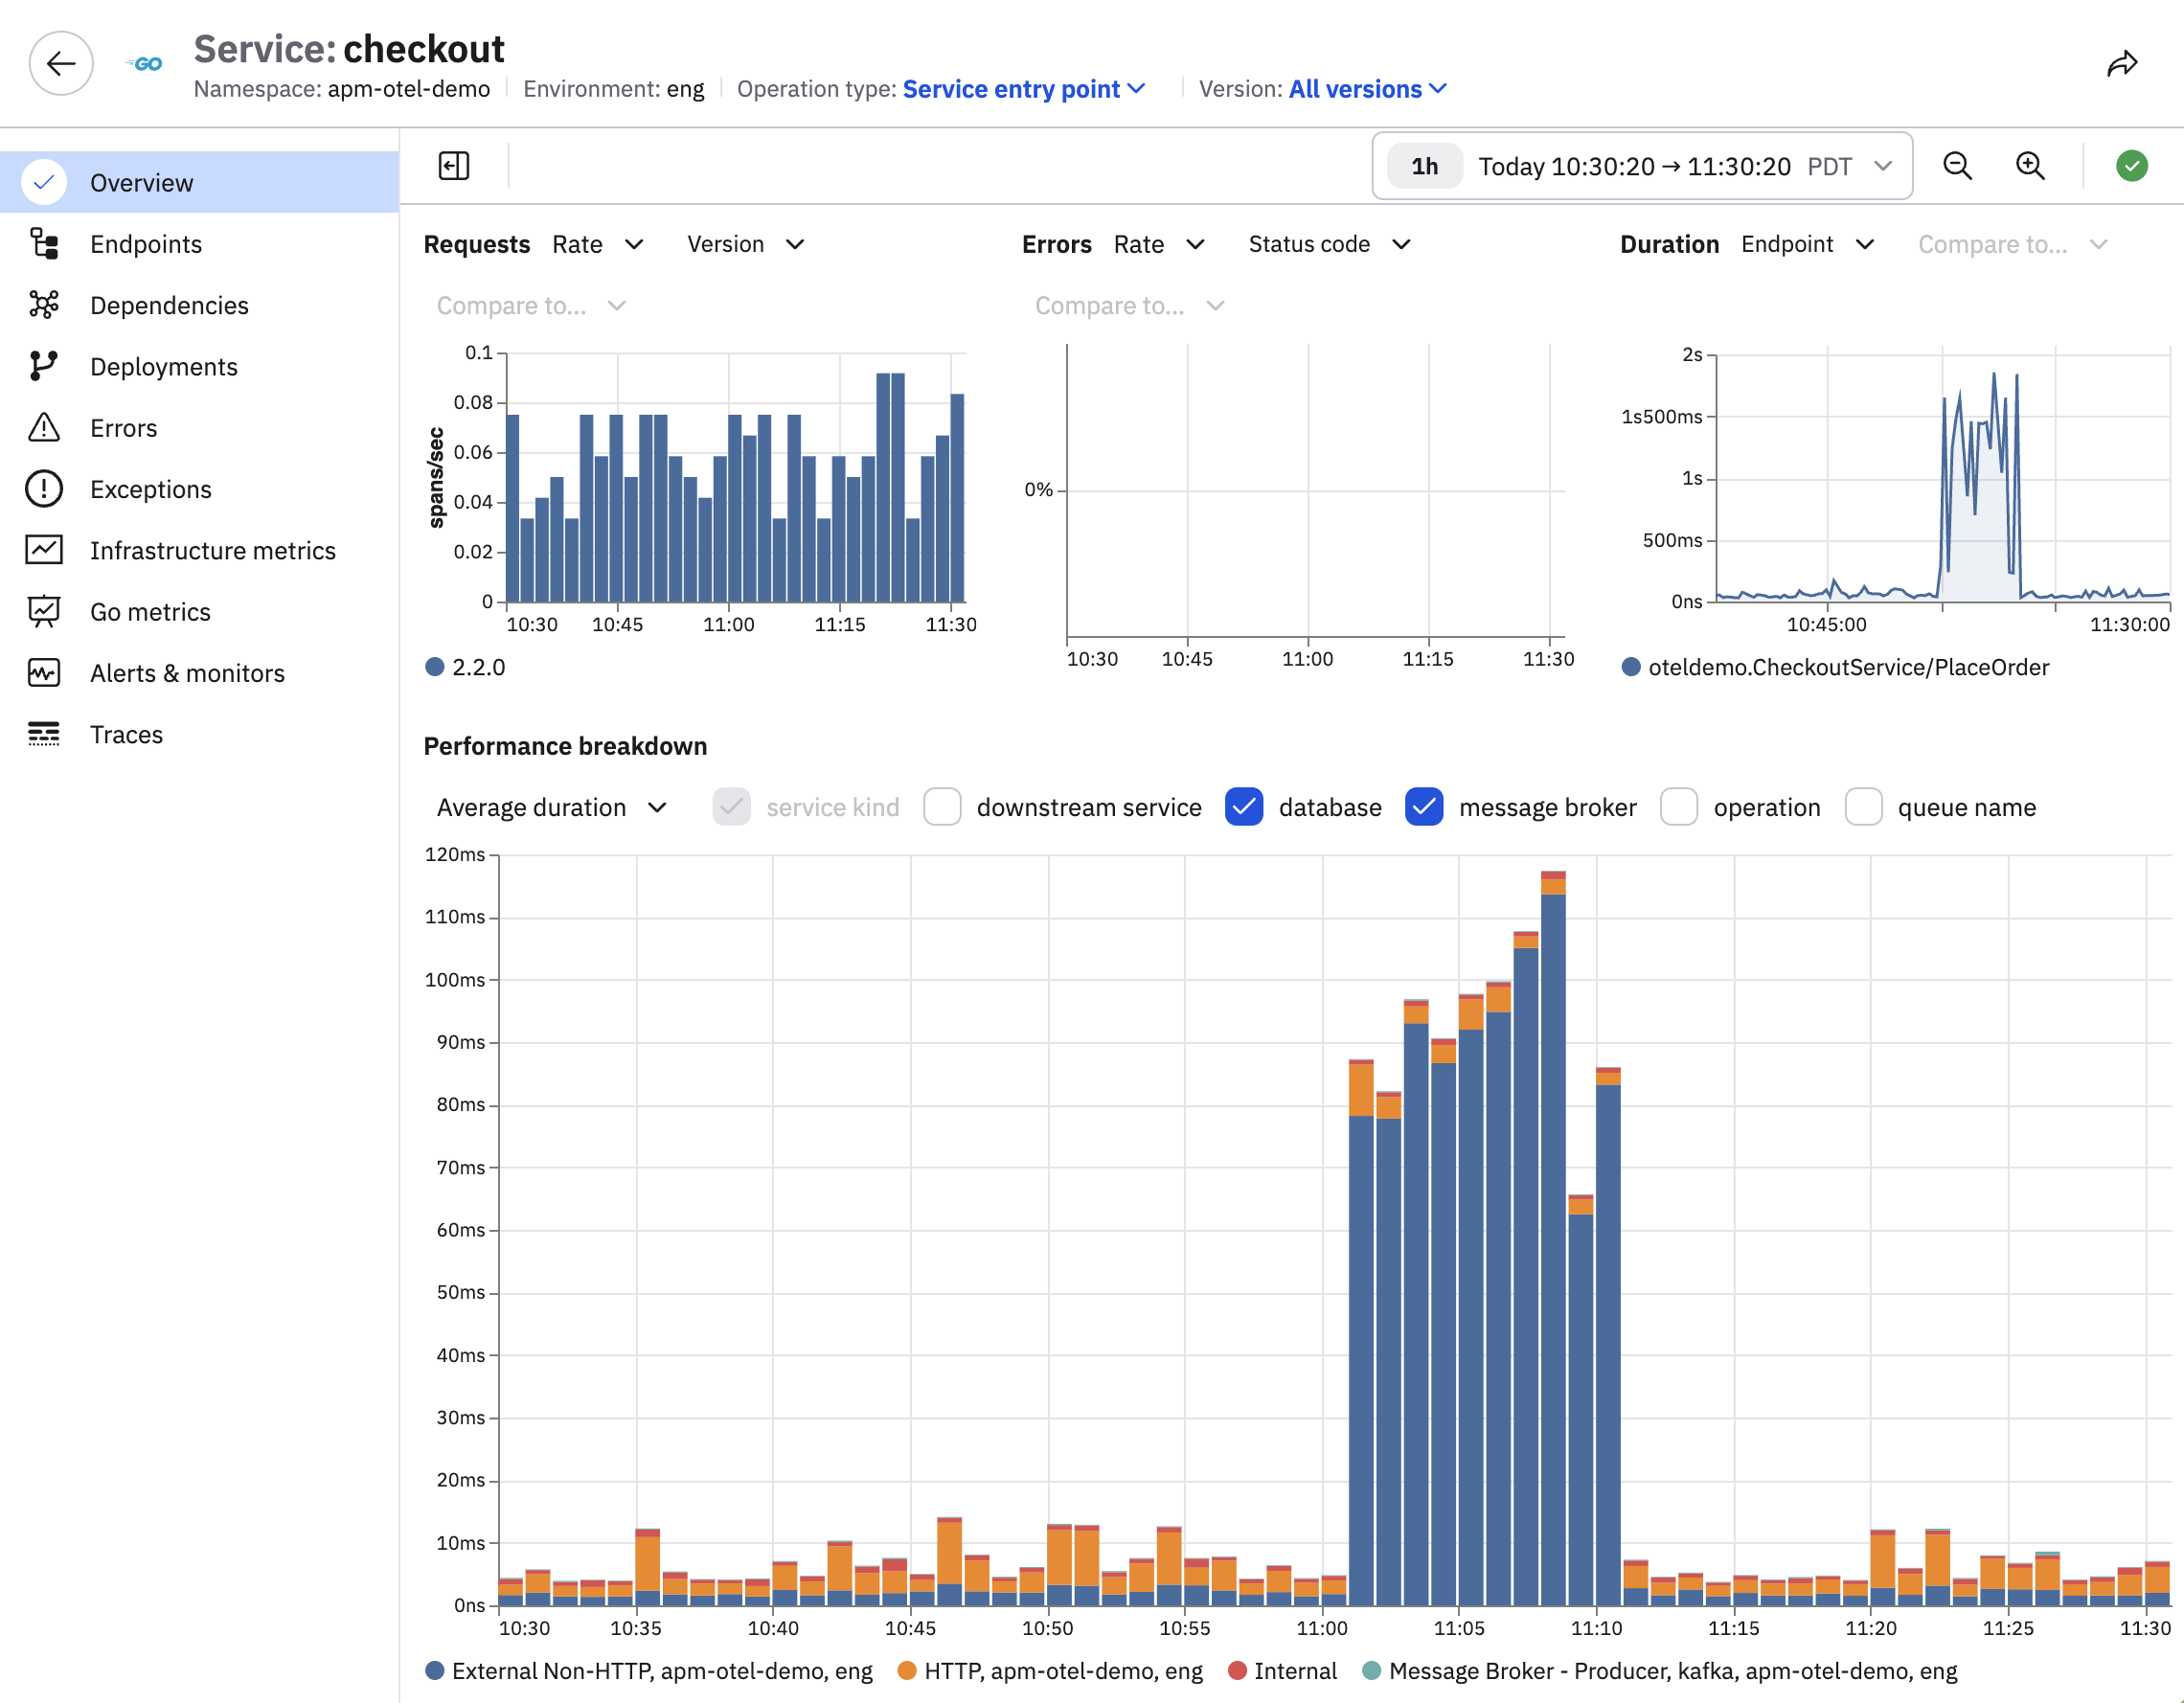Enable the downstream service checkbox
This screenshot has height=1703, width=2184.
(x=942, y=807)
